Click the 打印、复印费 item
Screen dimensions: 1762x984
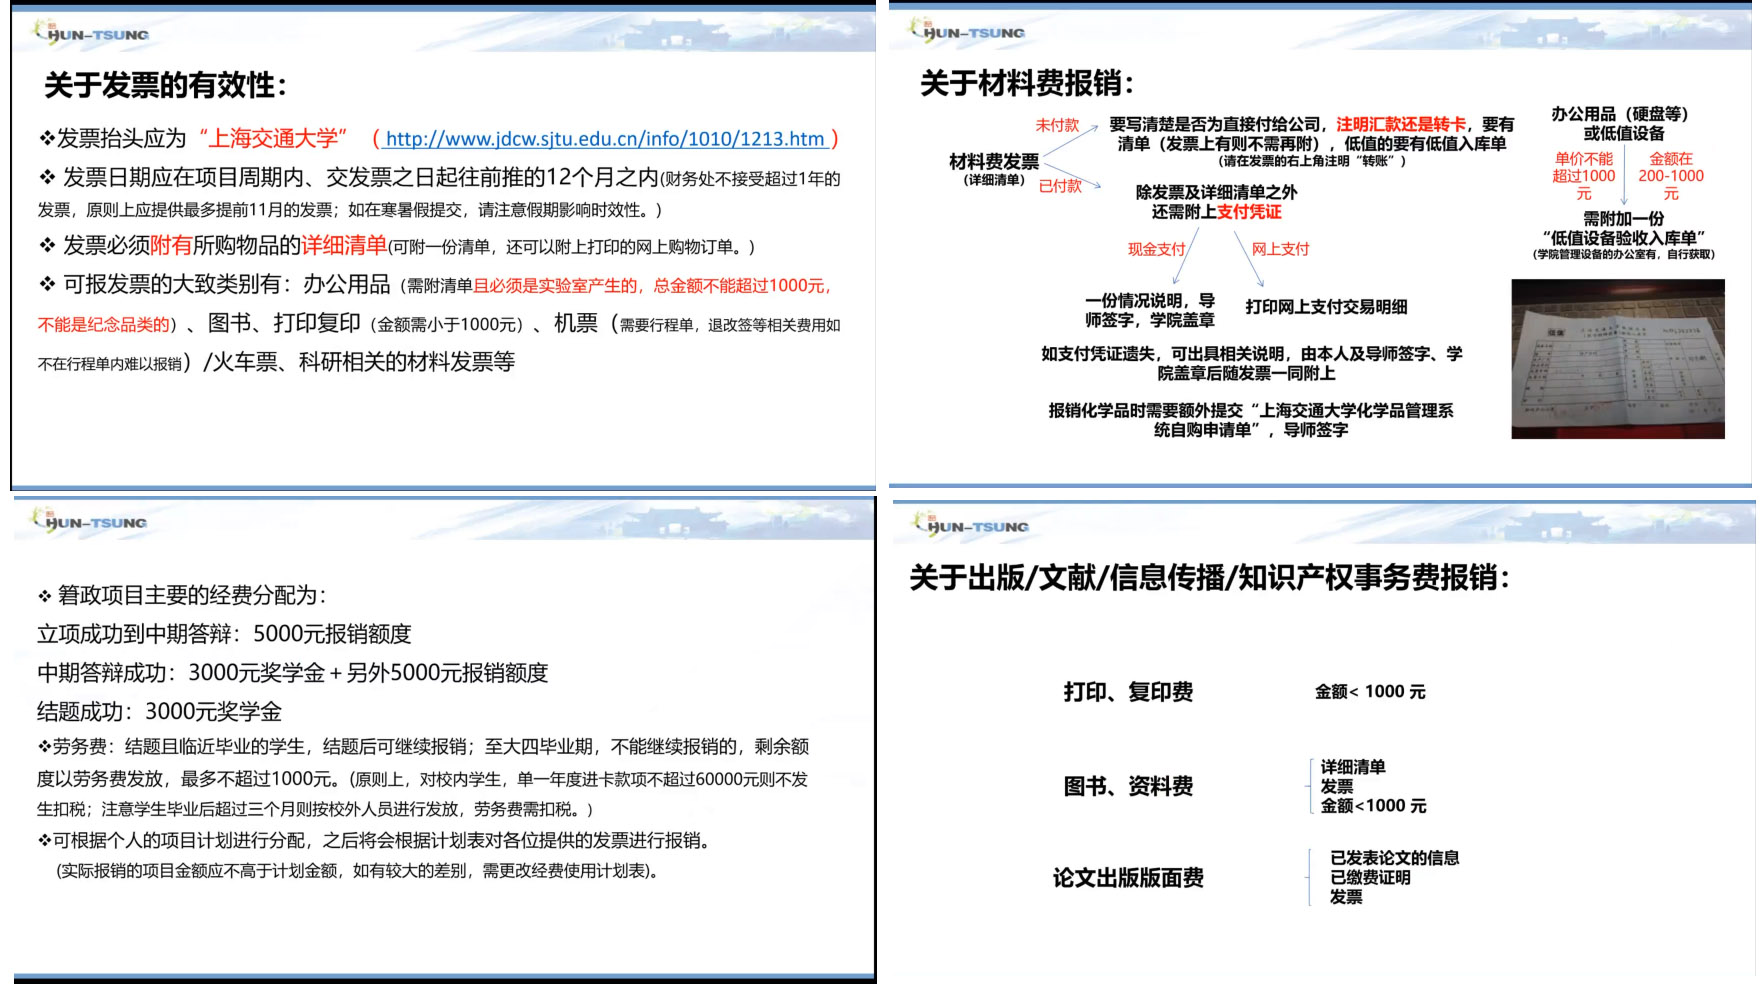[x=1128, y=692]
